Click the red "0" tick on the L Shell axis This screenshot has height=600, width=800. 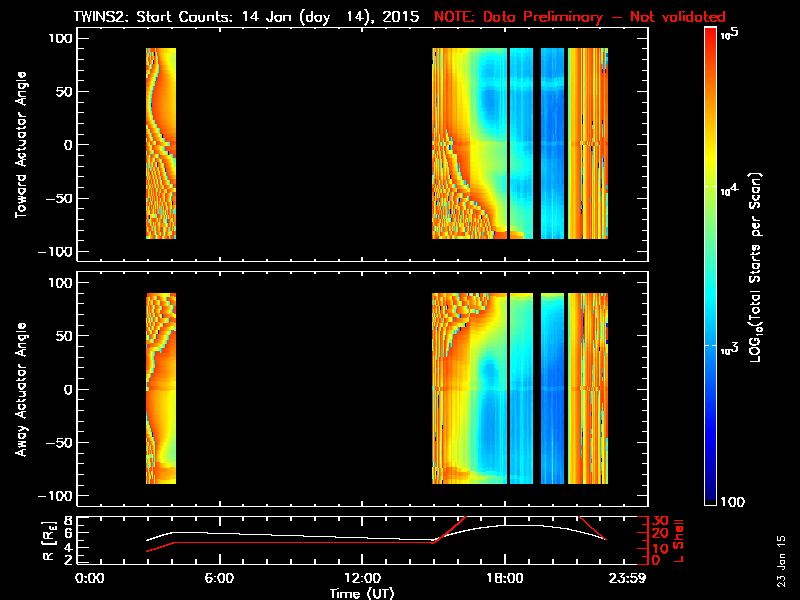pyautogui.click(x=656, y=560)
